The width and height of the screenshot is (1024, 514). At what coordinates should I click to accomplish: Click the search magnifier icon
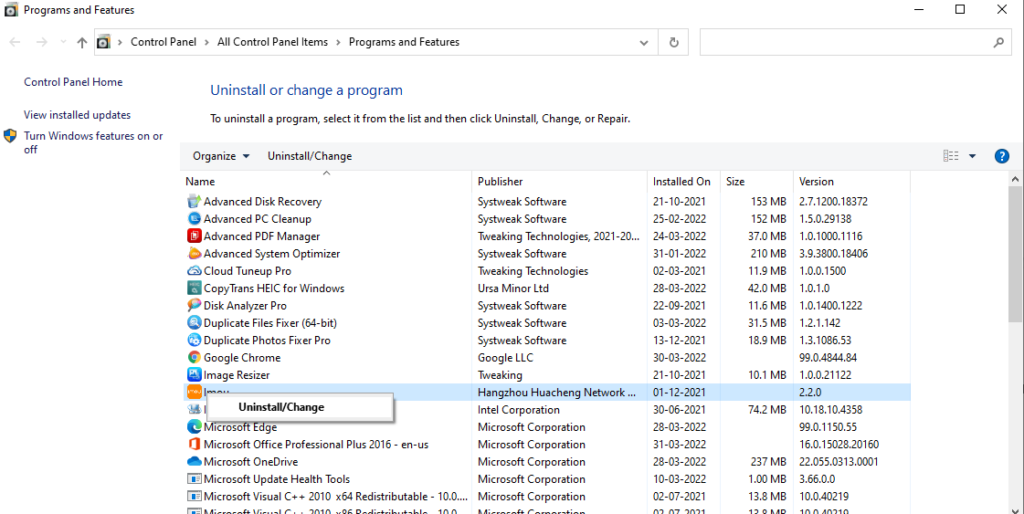(999, 42)
